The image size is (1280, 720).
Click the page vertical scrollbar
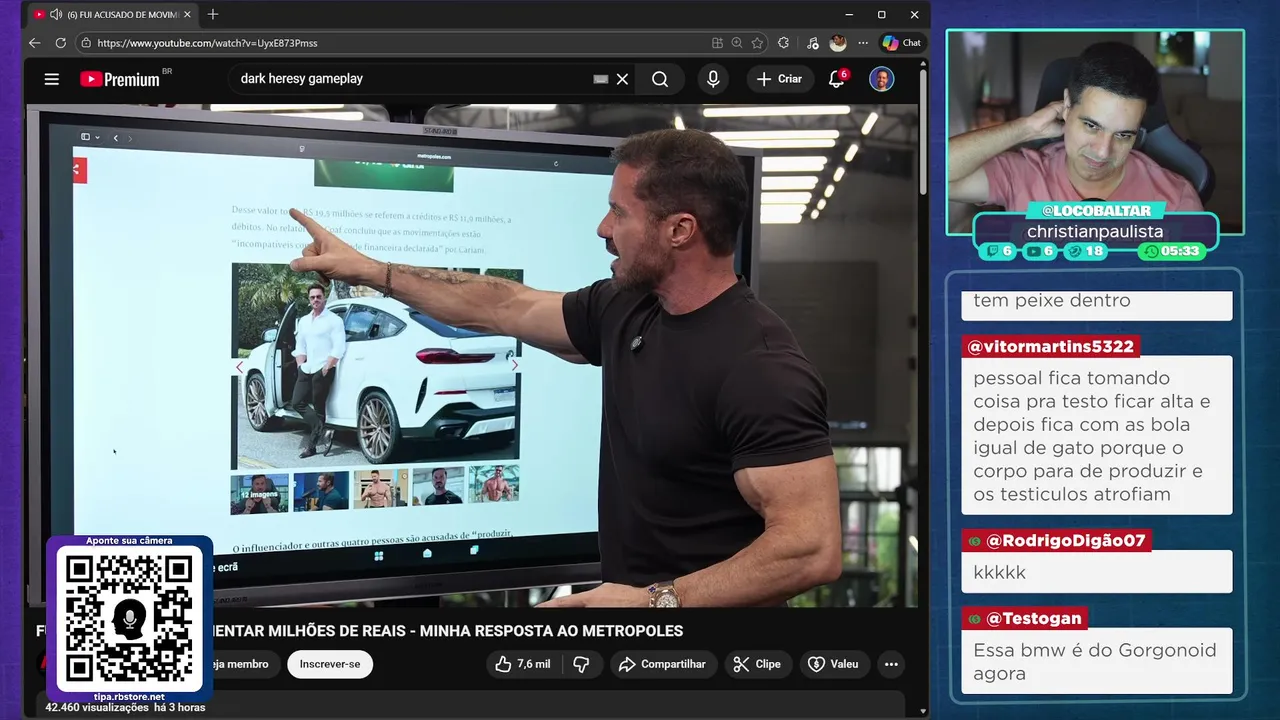pyautogui.click(x=923, y=130)
